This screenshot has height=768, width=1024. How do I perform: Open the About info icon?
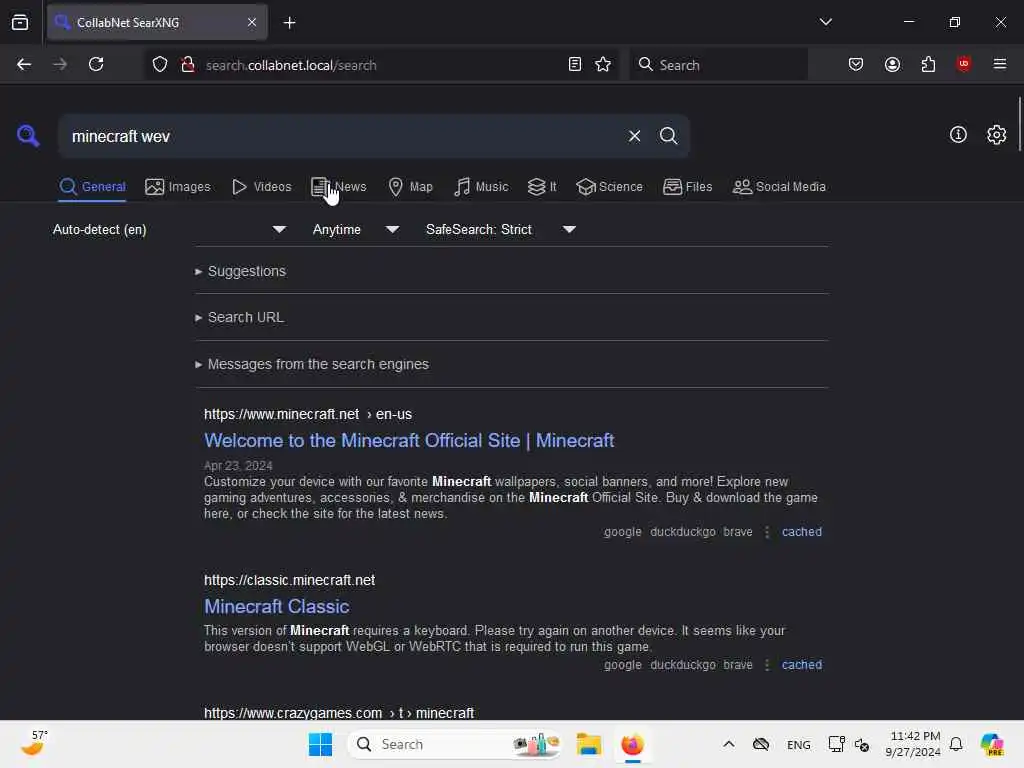click(957, 135)
